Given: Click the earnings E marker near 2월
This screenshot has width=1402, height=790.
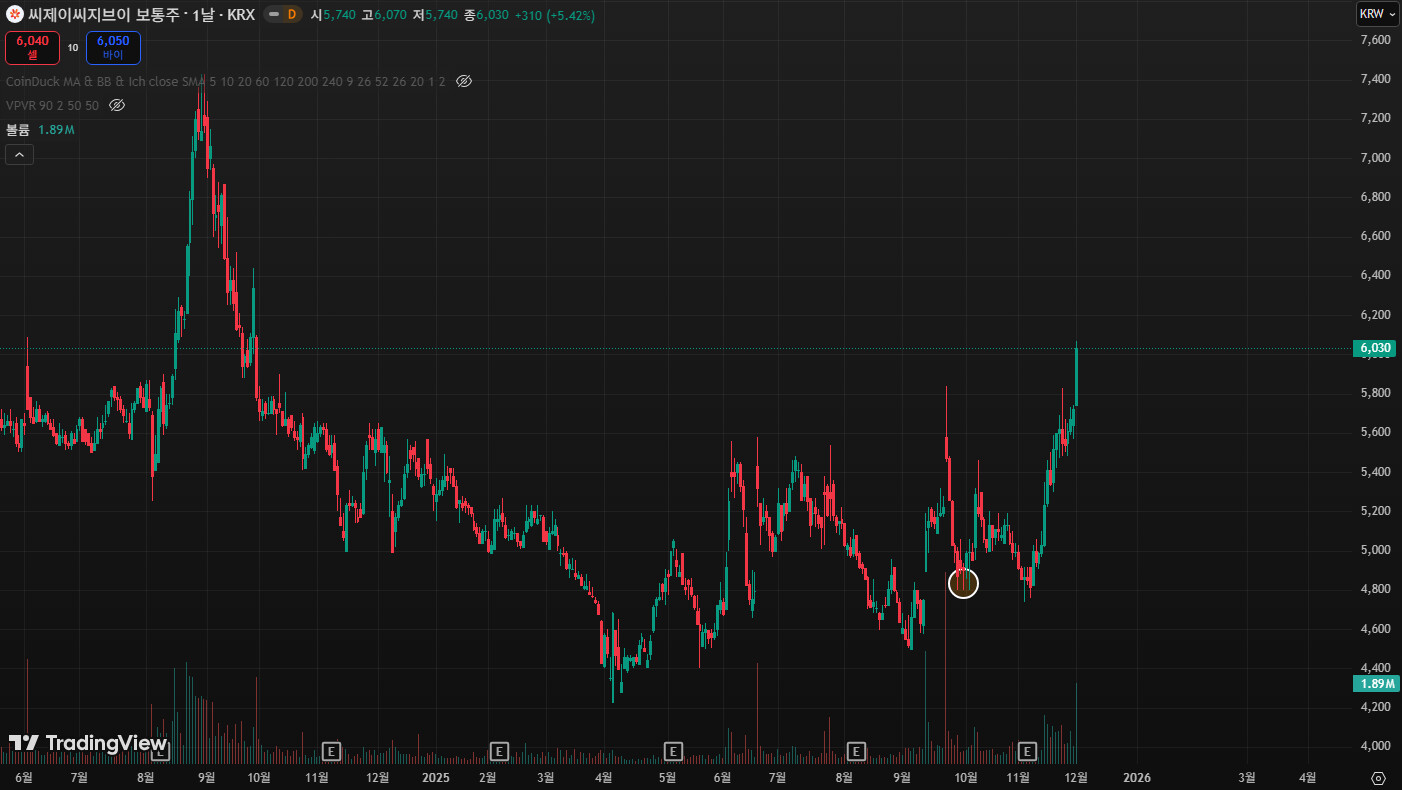Looking at the screenshot, I should point(498,750).
